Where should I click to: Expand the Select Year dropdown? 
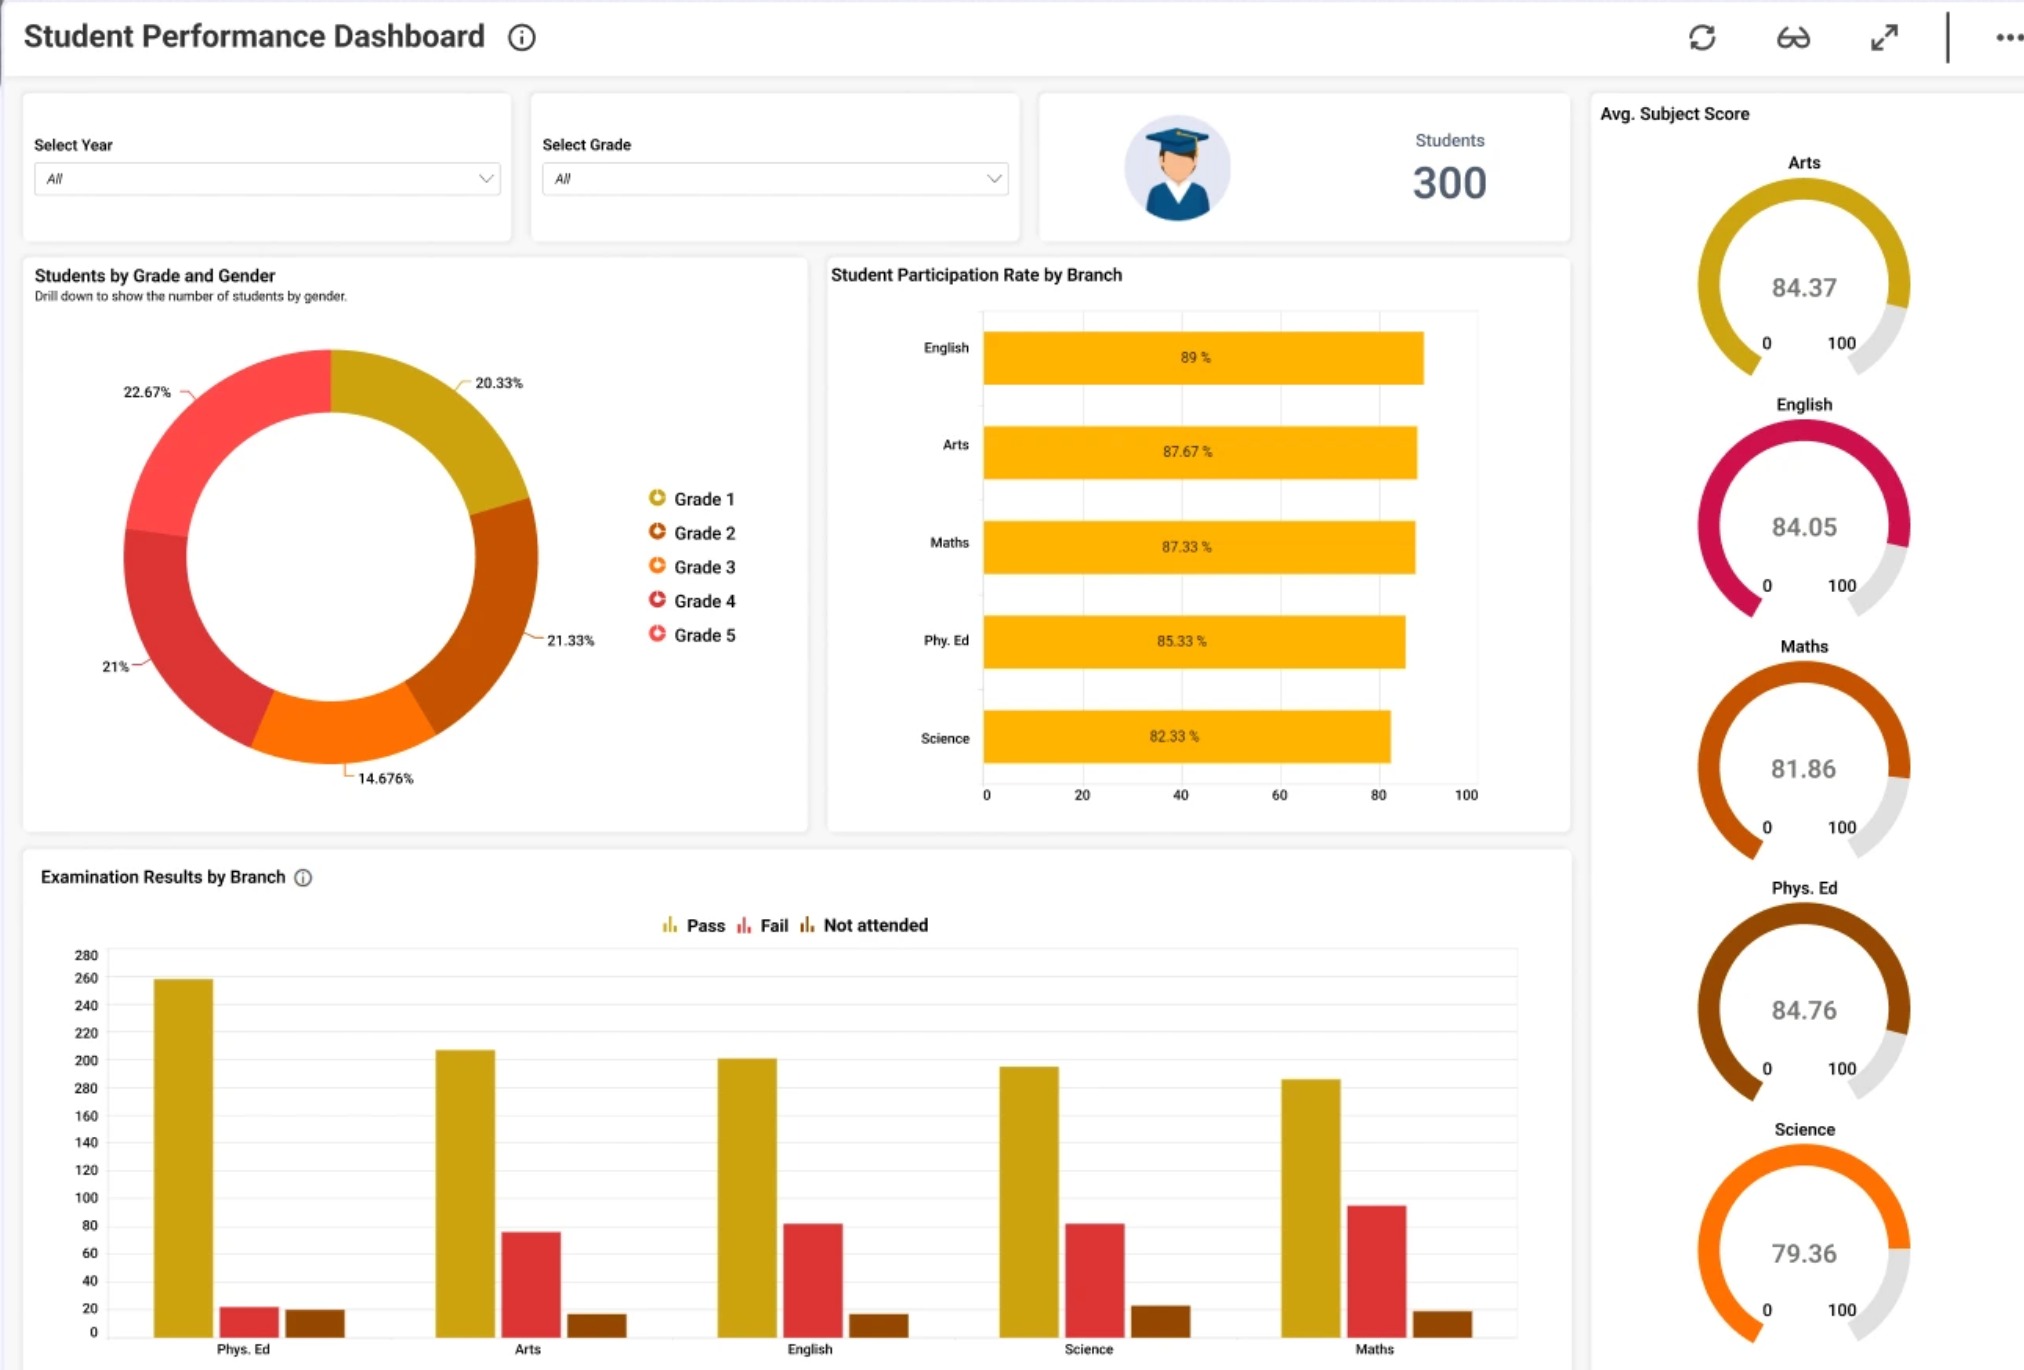pos(266,179)
